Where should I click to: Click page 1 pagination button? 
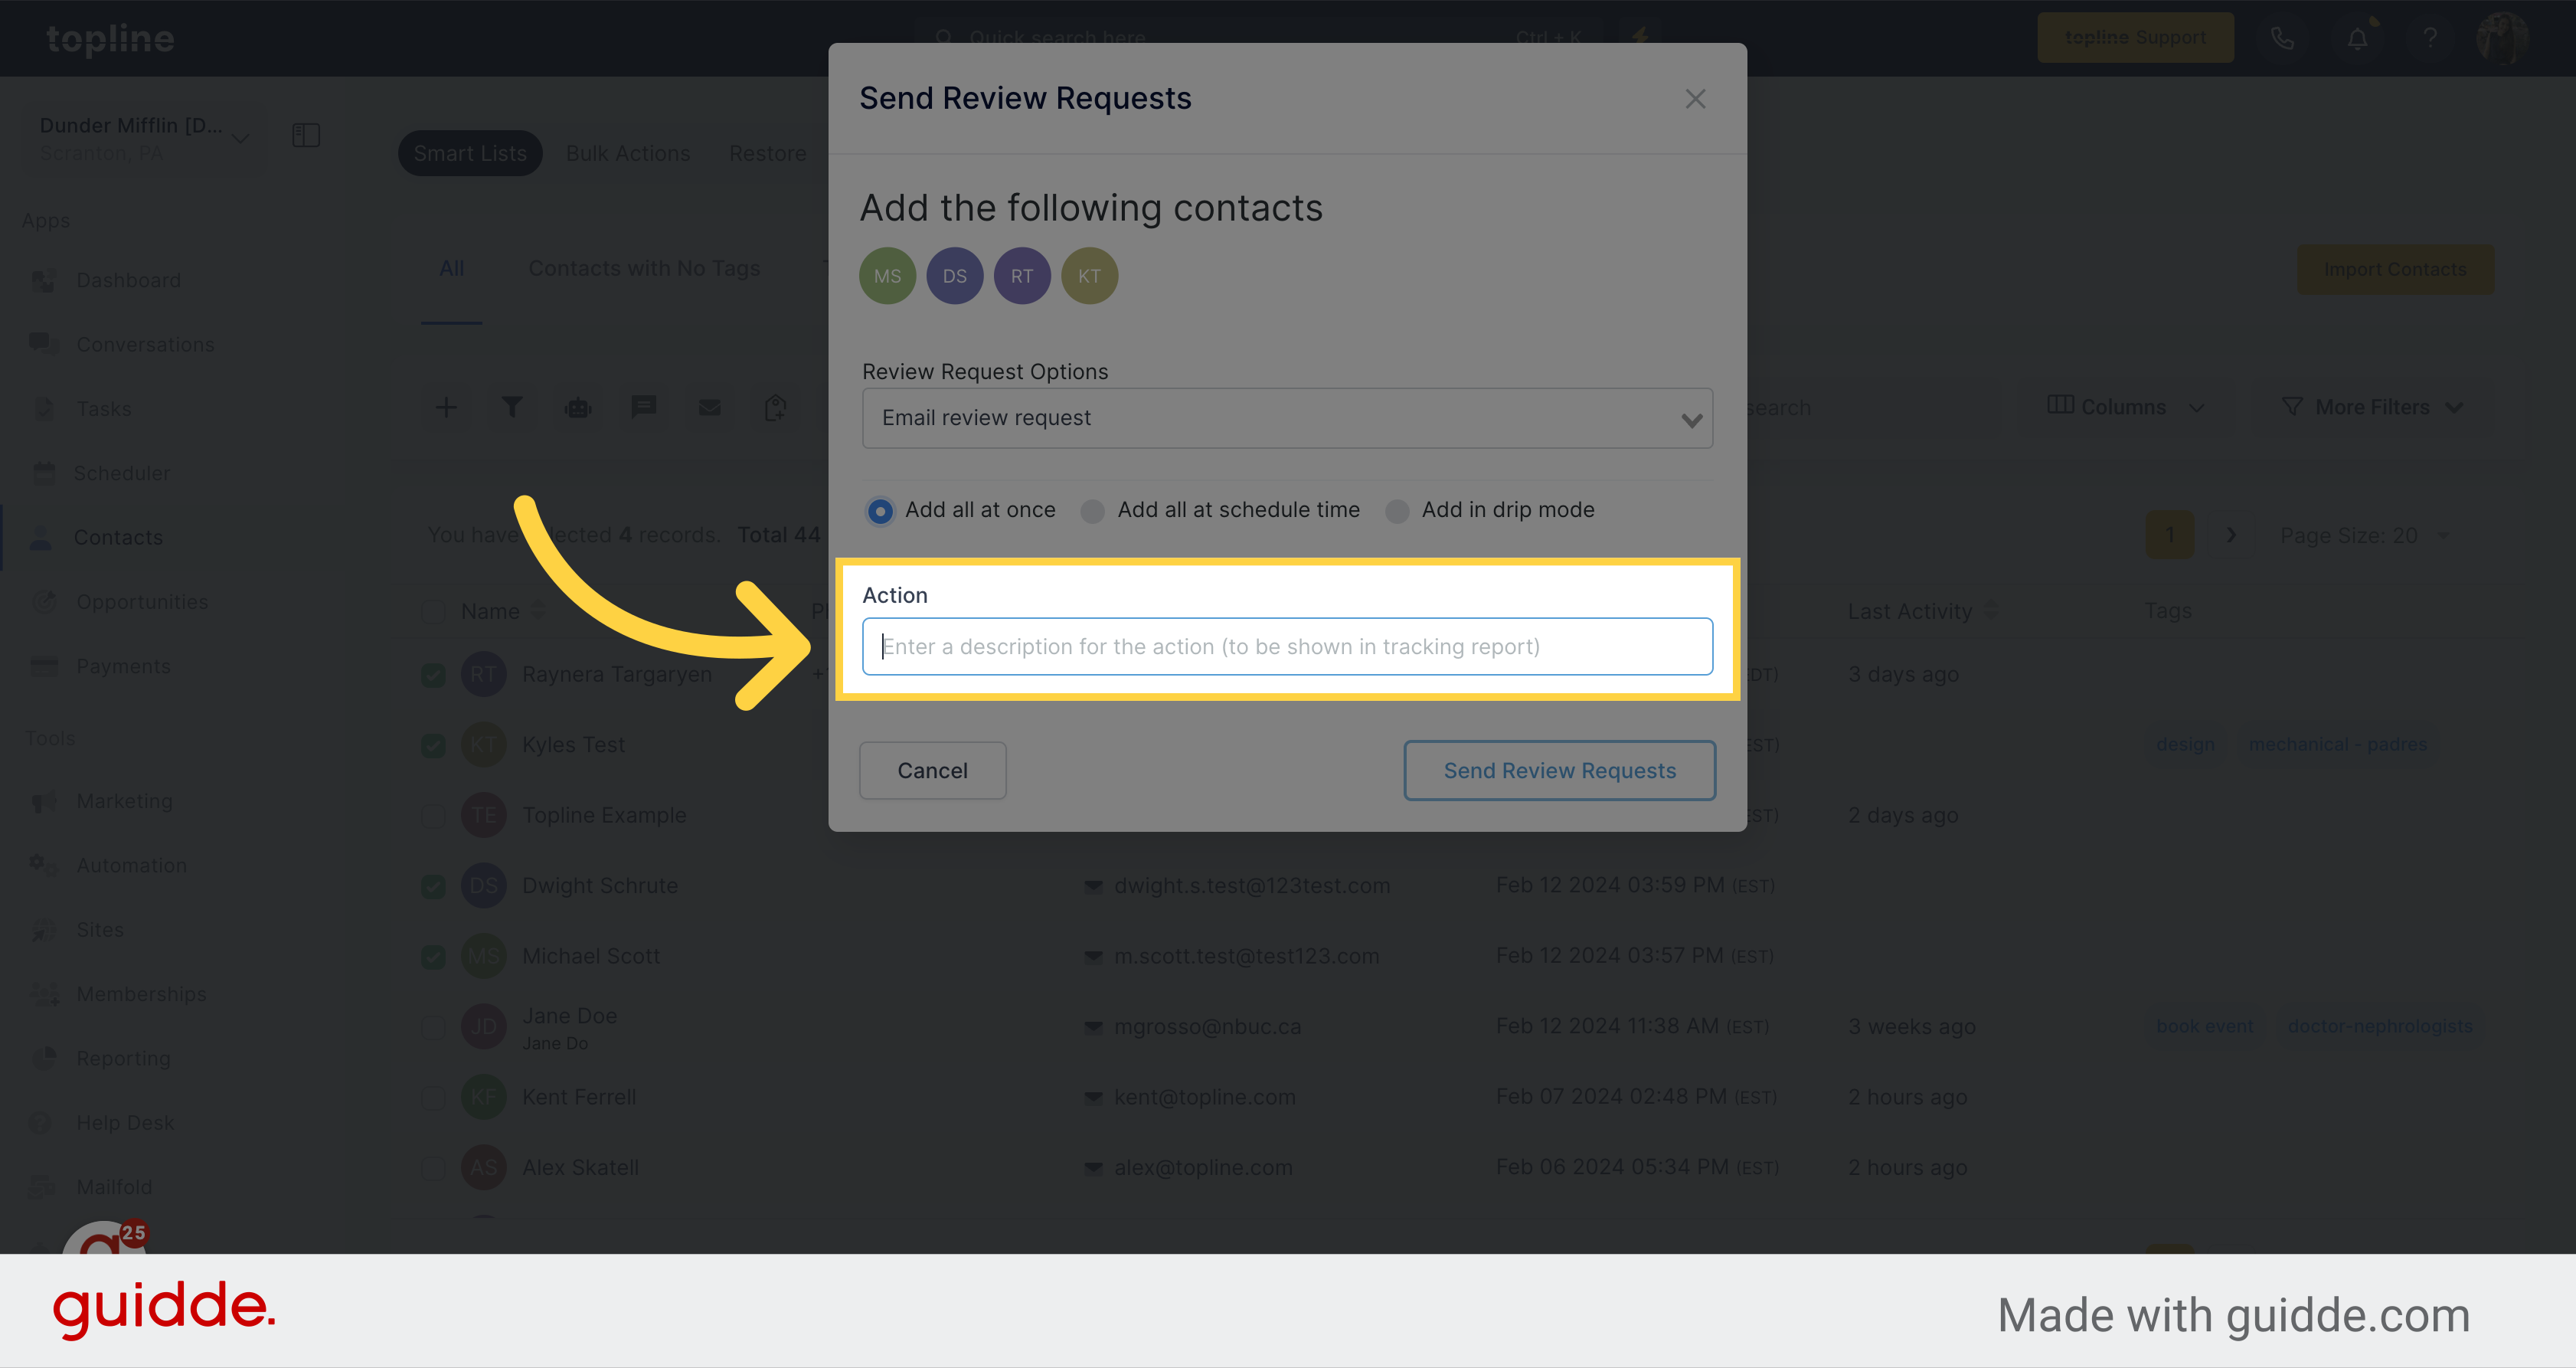(2170, 535)
